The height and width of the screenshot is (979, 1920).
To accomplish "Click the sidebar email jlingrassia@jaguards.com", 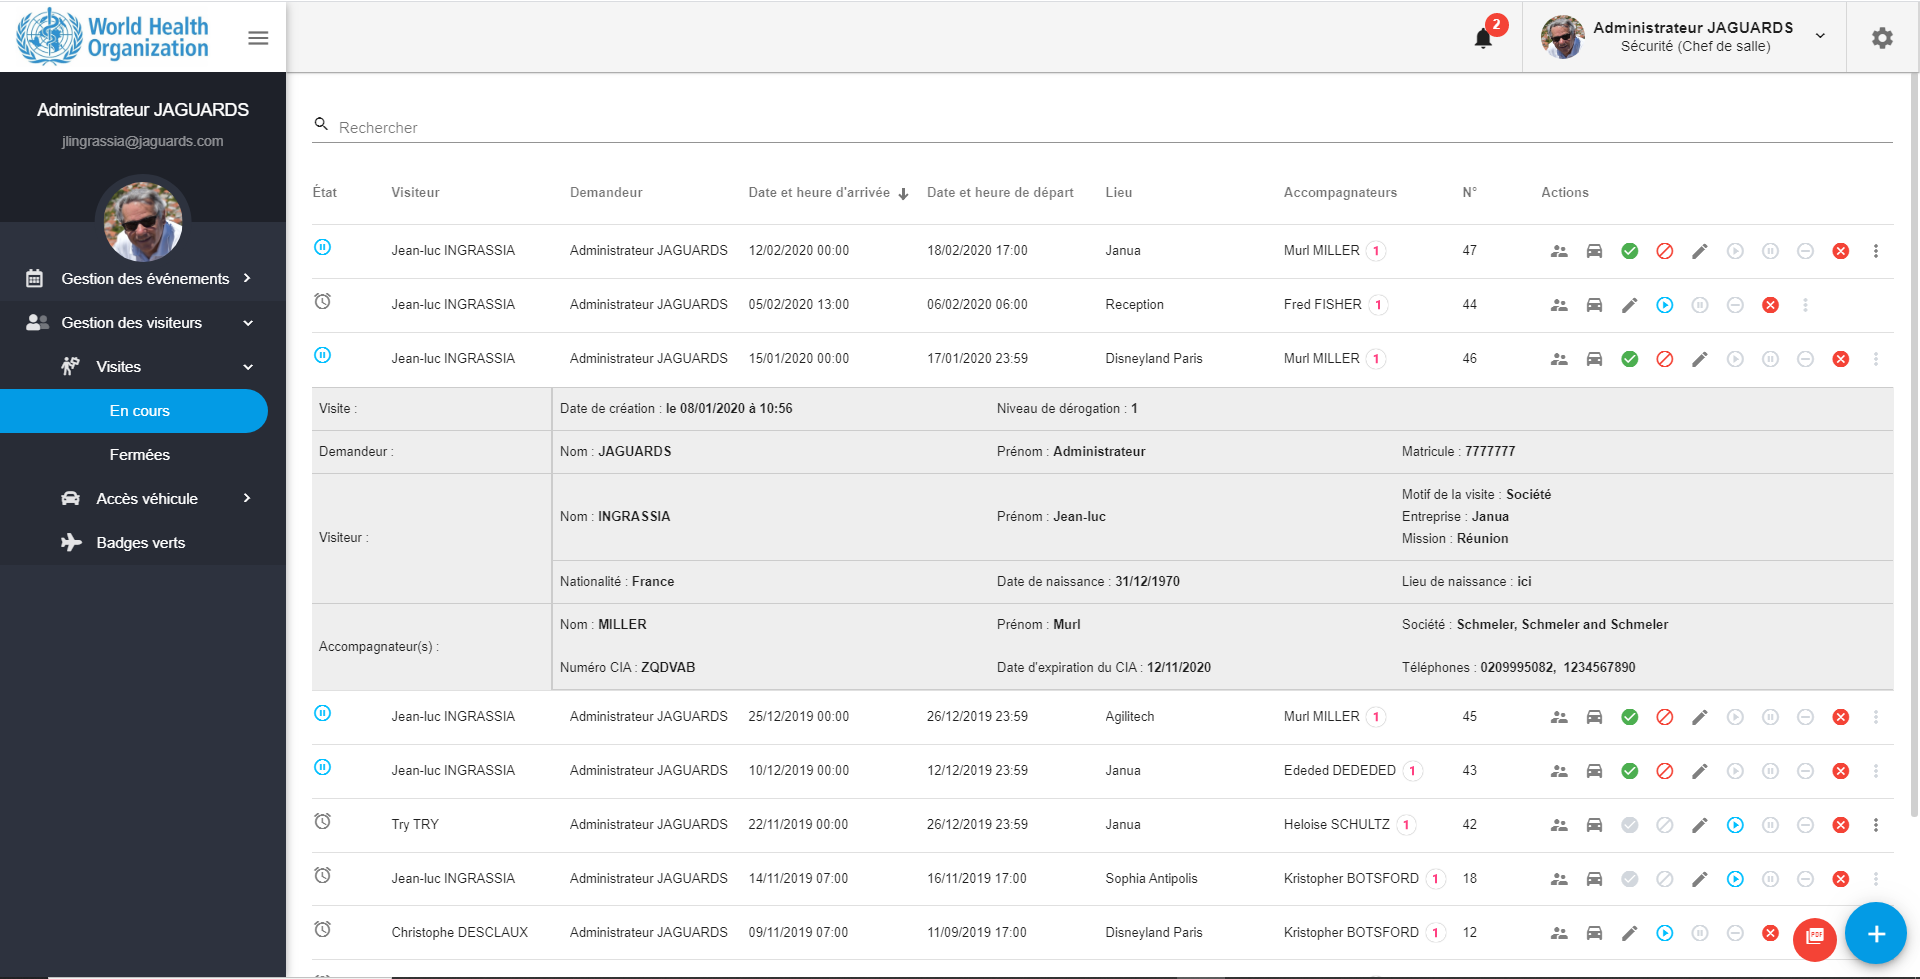I will 143,141.
